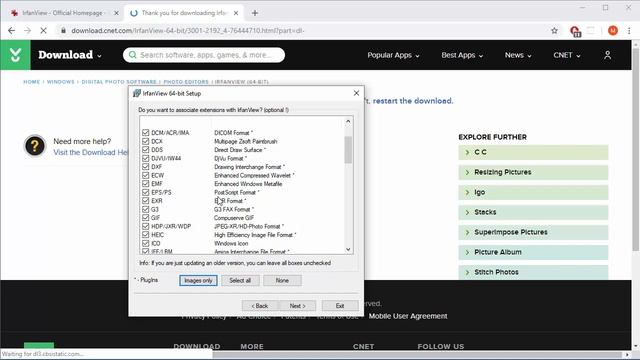The width and height of the screenshot is (640, 360).
Task: Close the Thank you for downloading tab
Action: [236, 13]
